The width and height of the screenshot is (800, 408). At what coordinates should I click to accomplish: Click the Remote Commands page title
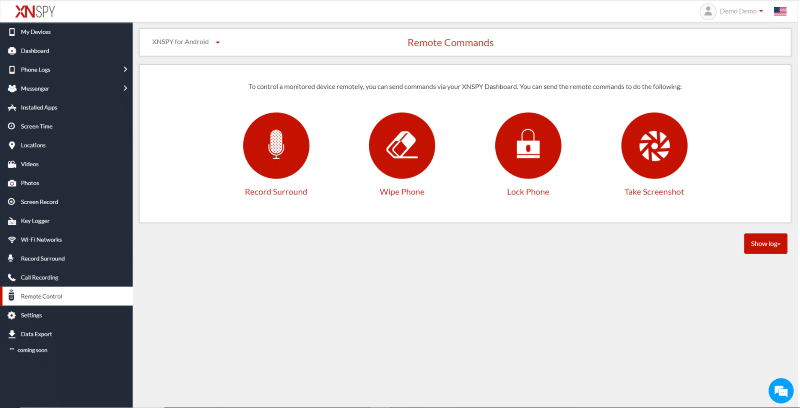coord(451,43)
